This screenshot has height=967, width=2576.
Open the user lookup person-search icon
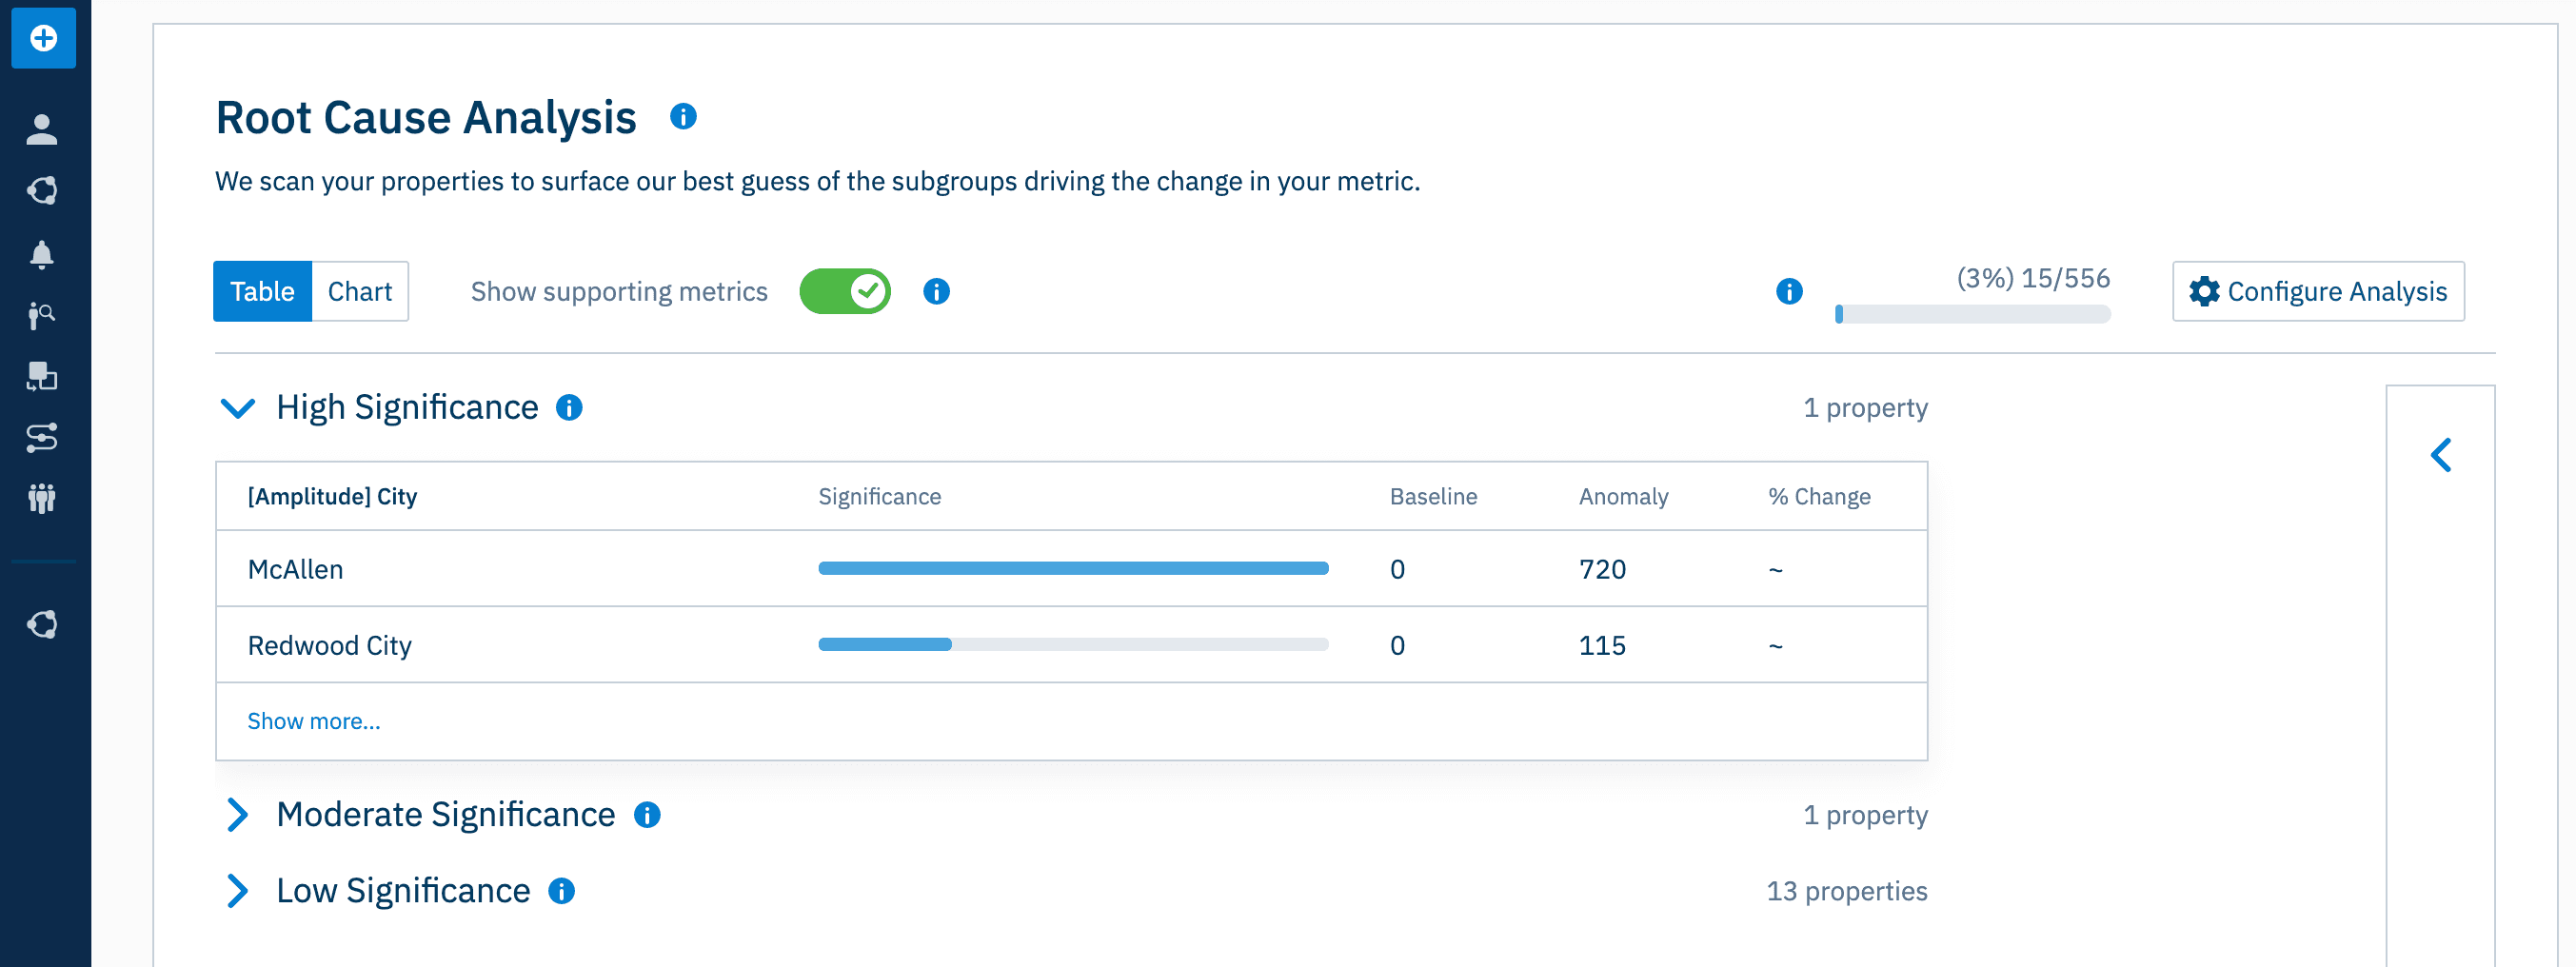coord(42,315)
